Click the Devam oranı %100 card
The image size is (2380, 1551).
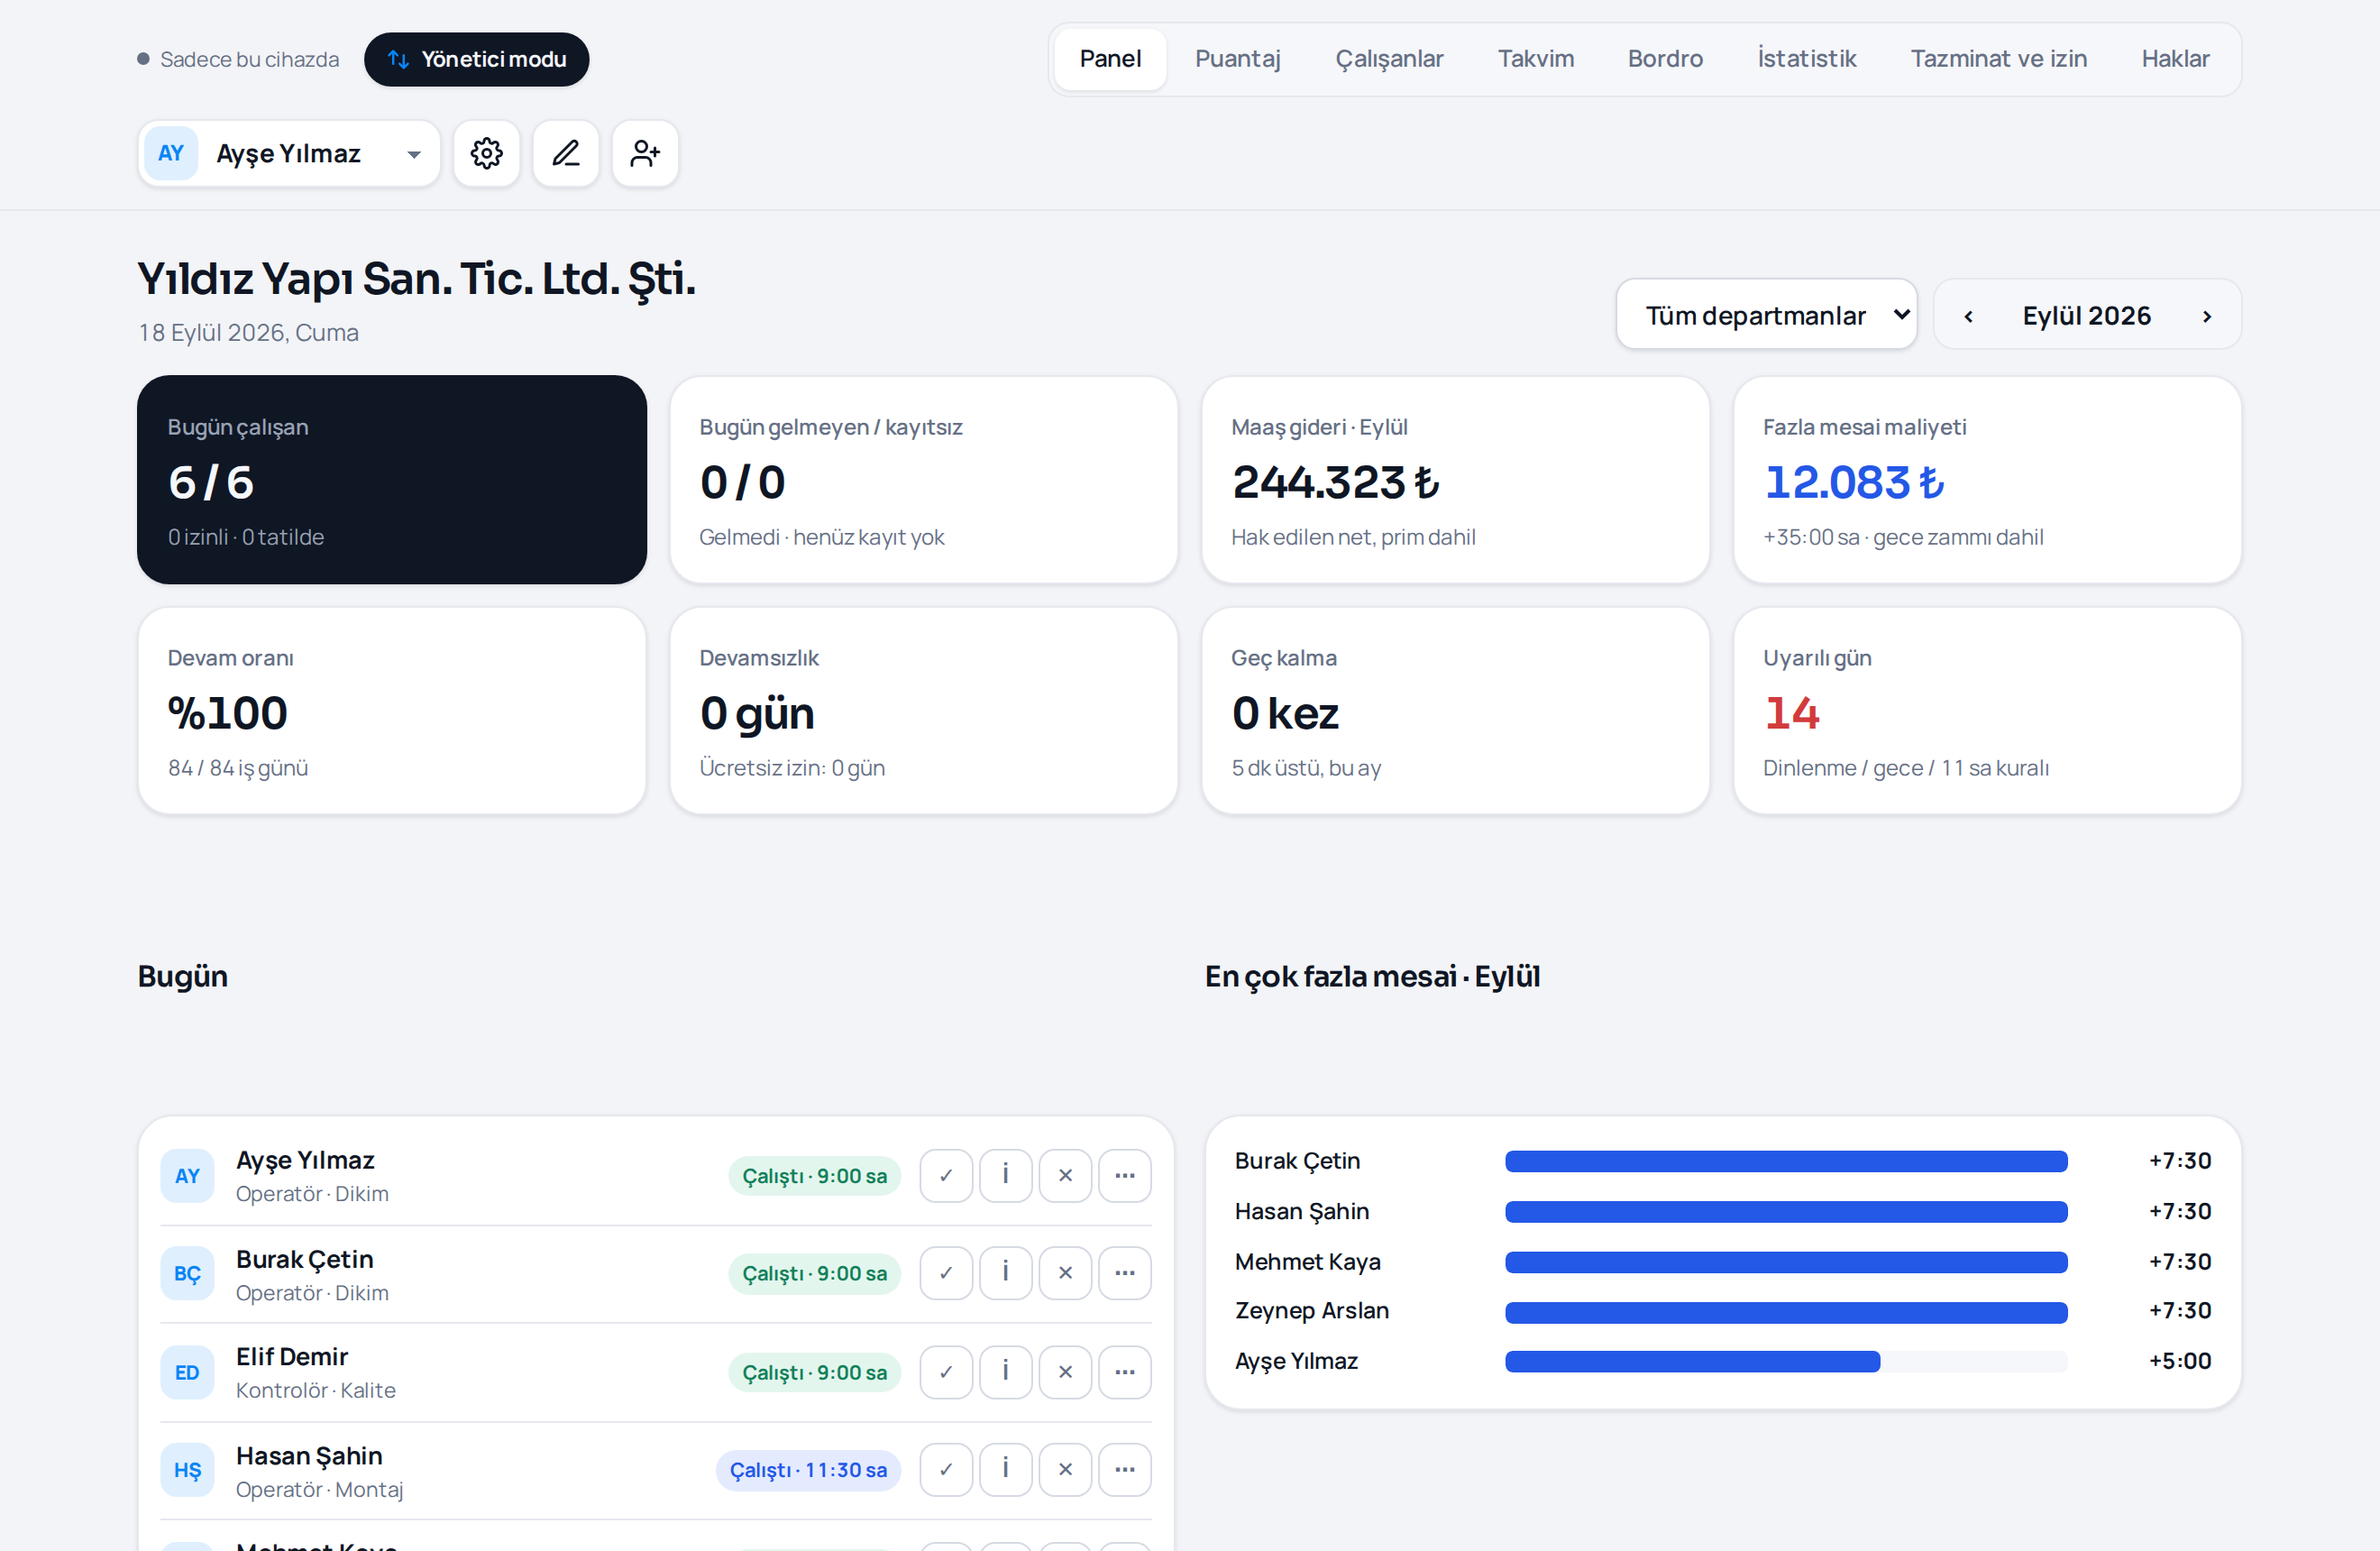tap(392, 711)
